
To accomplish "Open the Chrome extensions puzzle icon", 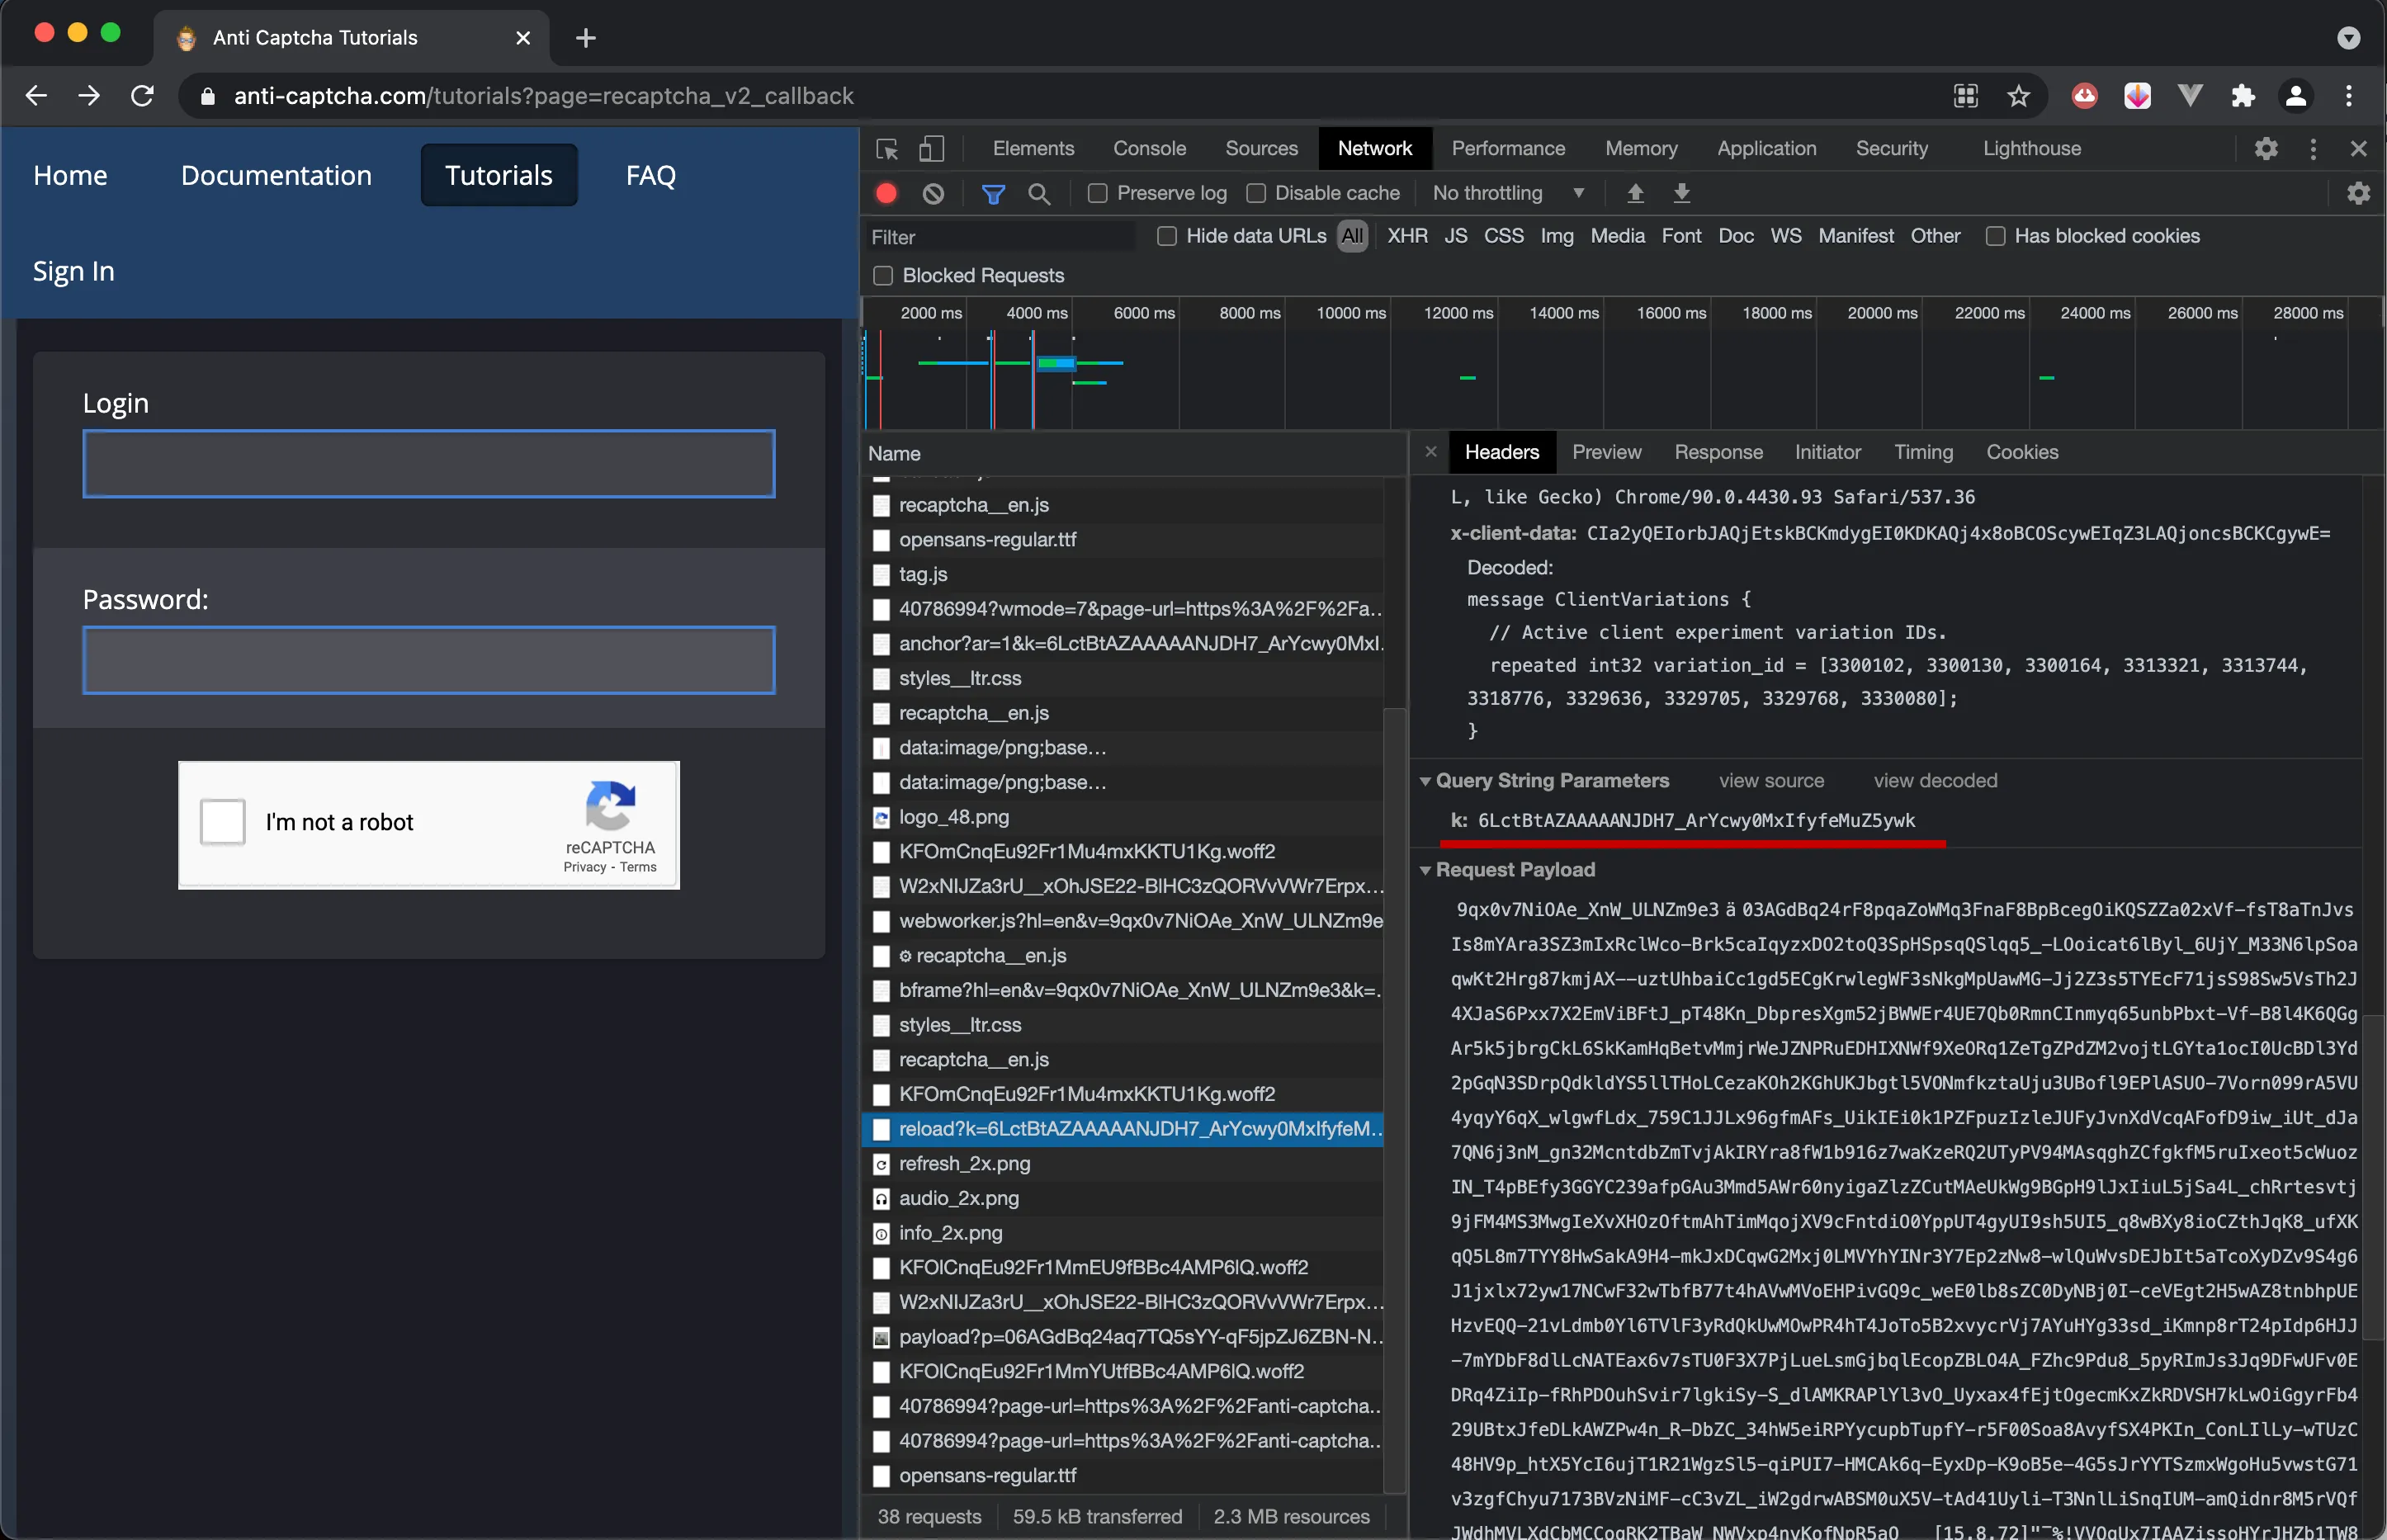I will pos(2243,96).
